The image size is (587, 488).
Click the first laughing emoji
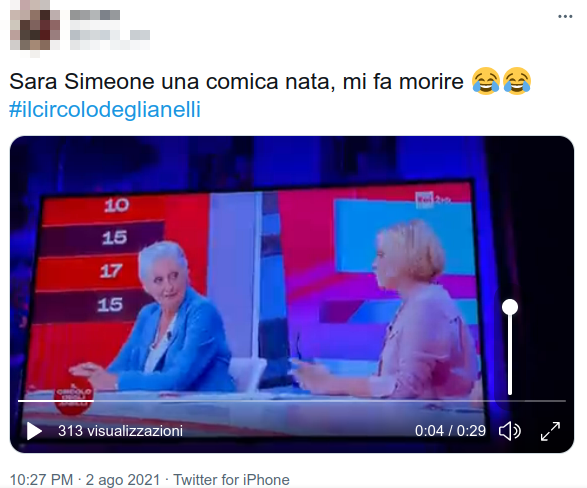pyautogui.click(x=486, y=81)
